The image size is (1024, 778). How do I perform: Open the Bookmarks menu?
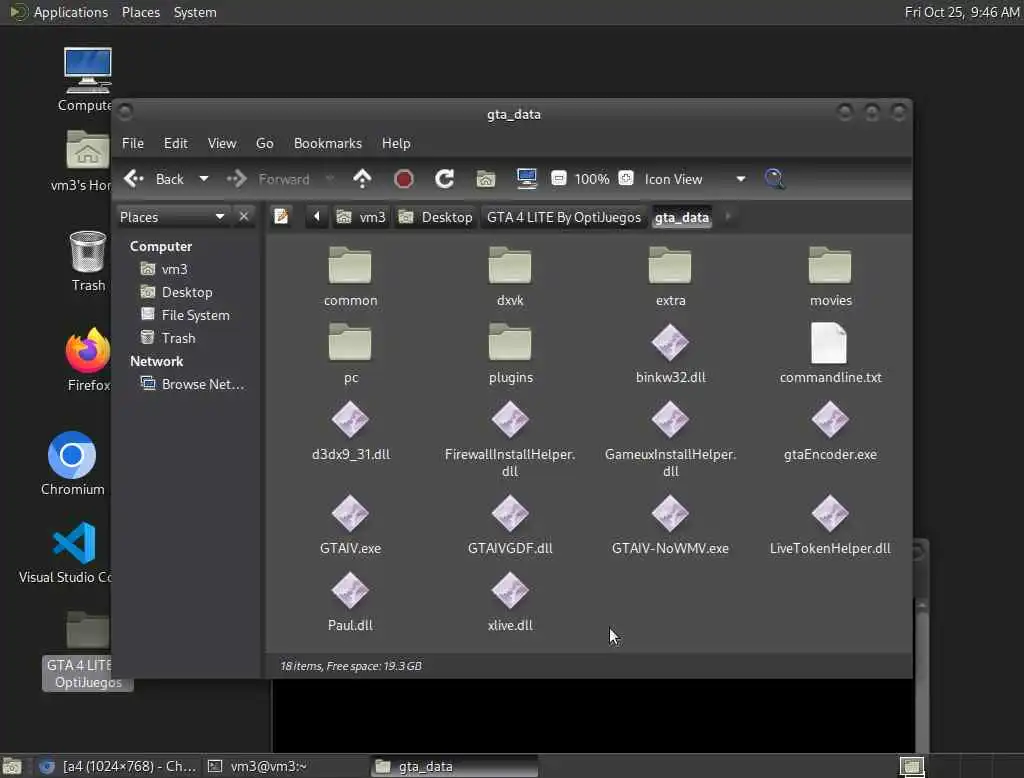coord(328,143)
